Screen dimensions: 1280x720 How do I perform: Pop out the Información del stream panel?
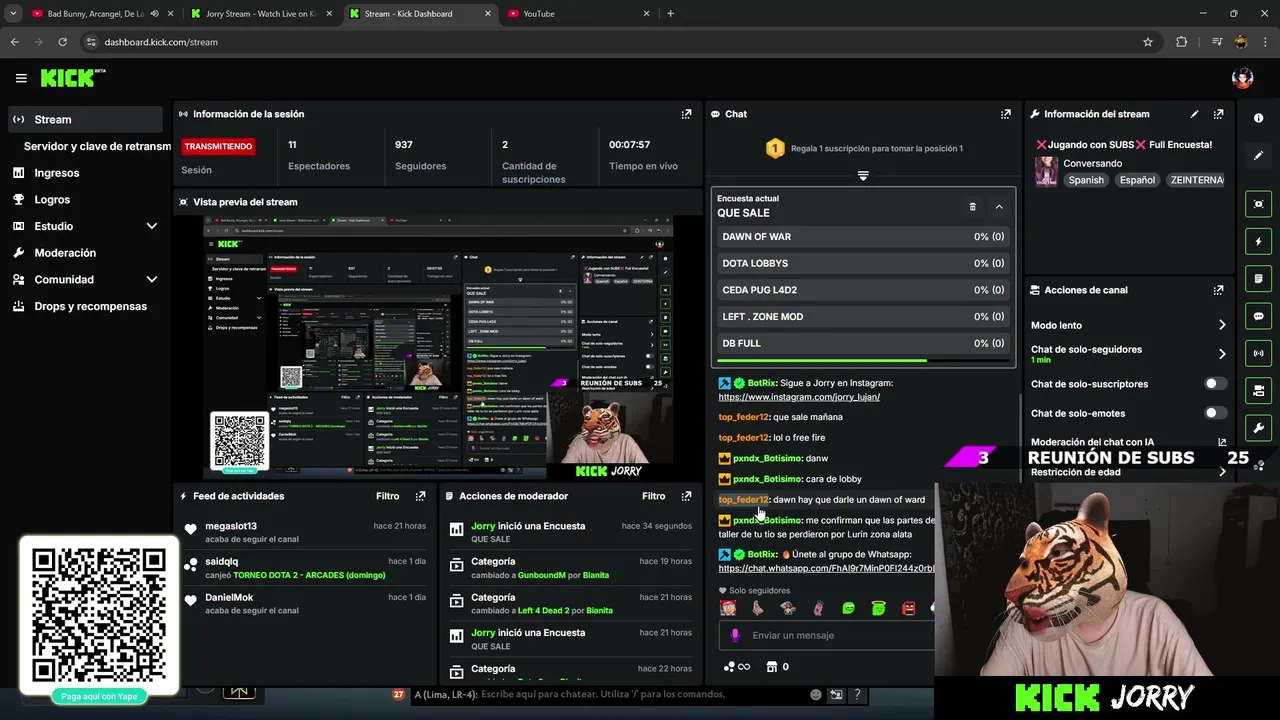(1218, 114)
